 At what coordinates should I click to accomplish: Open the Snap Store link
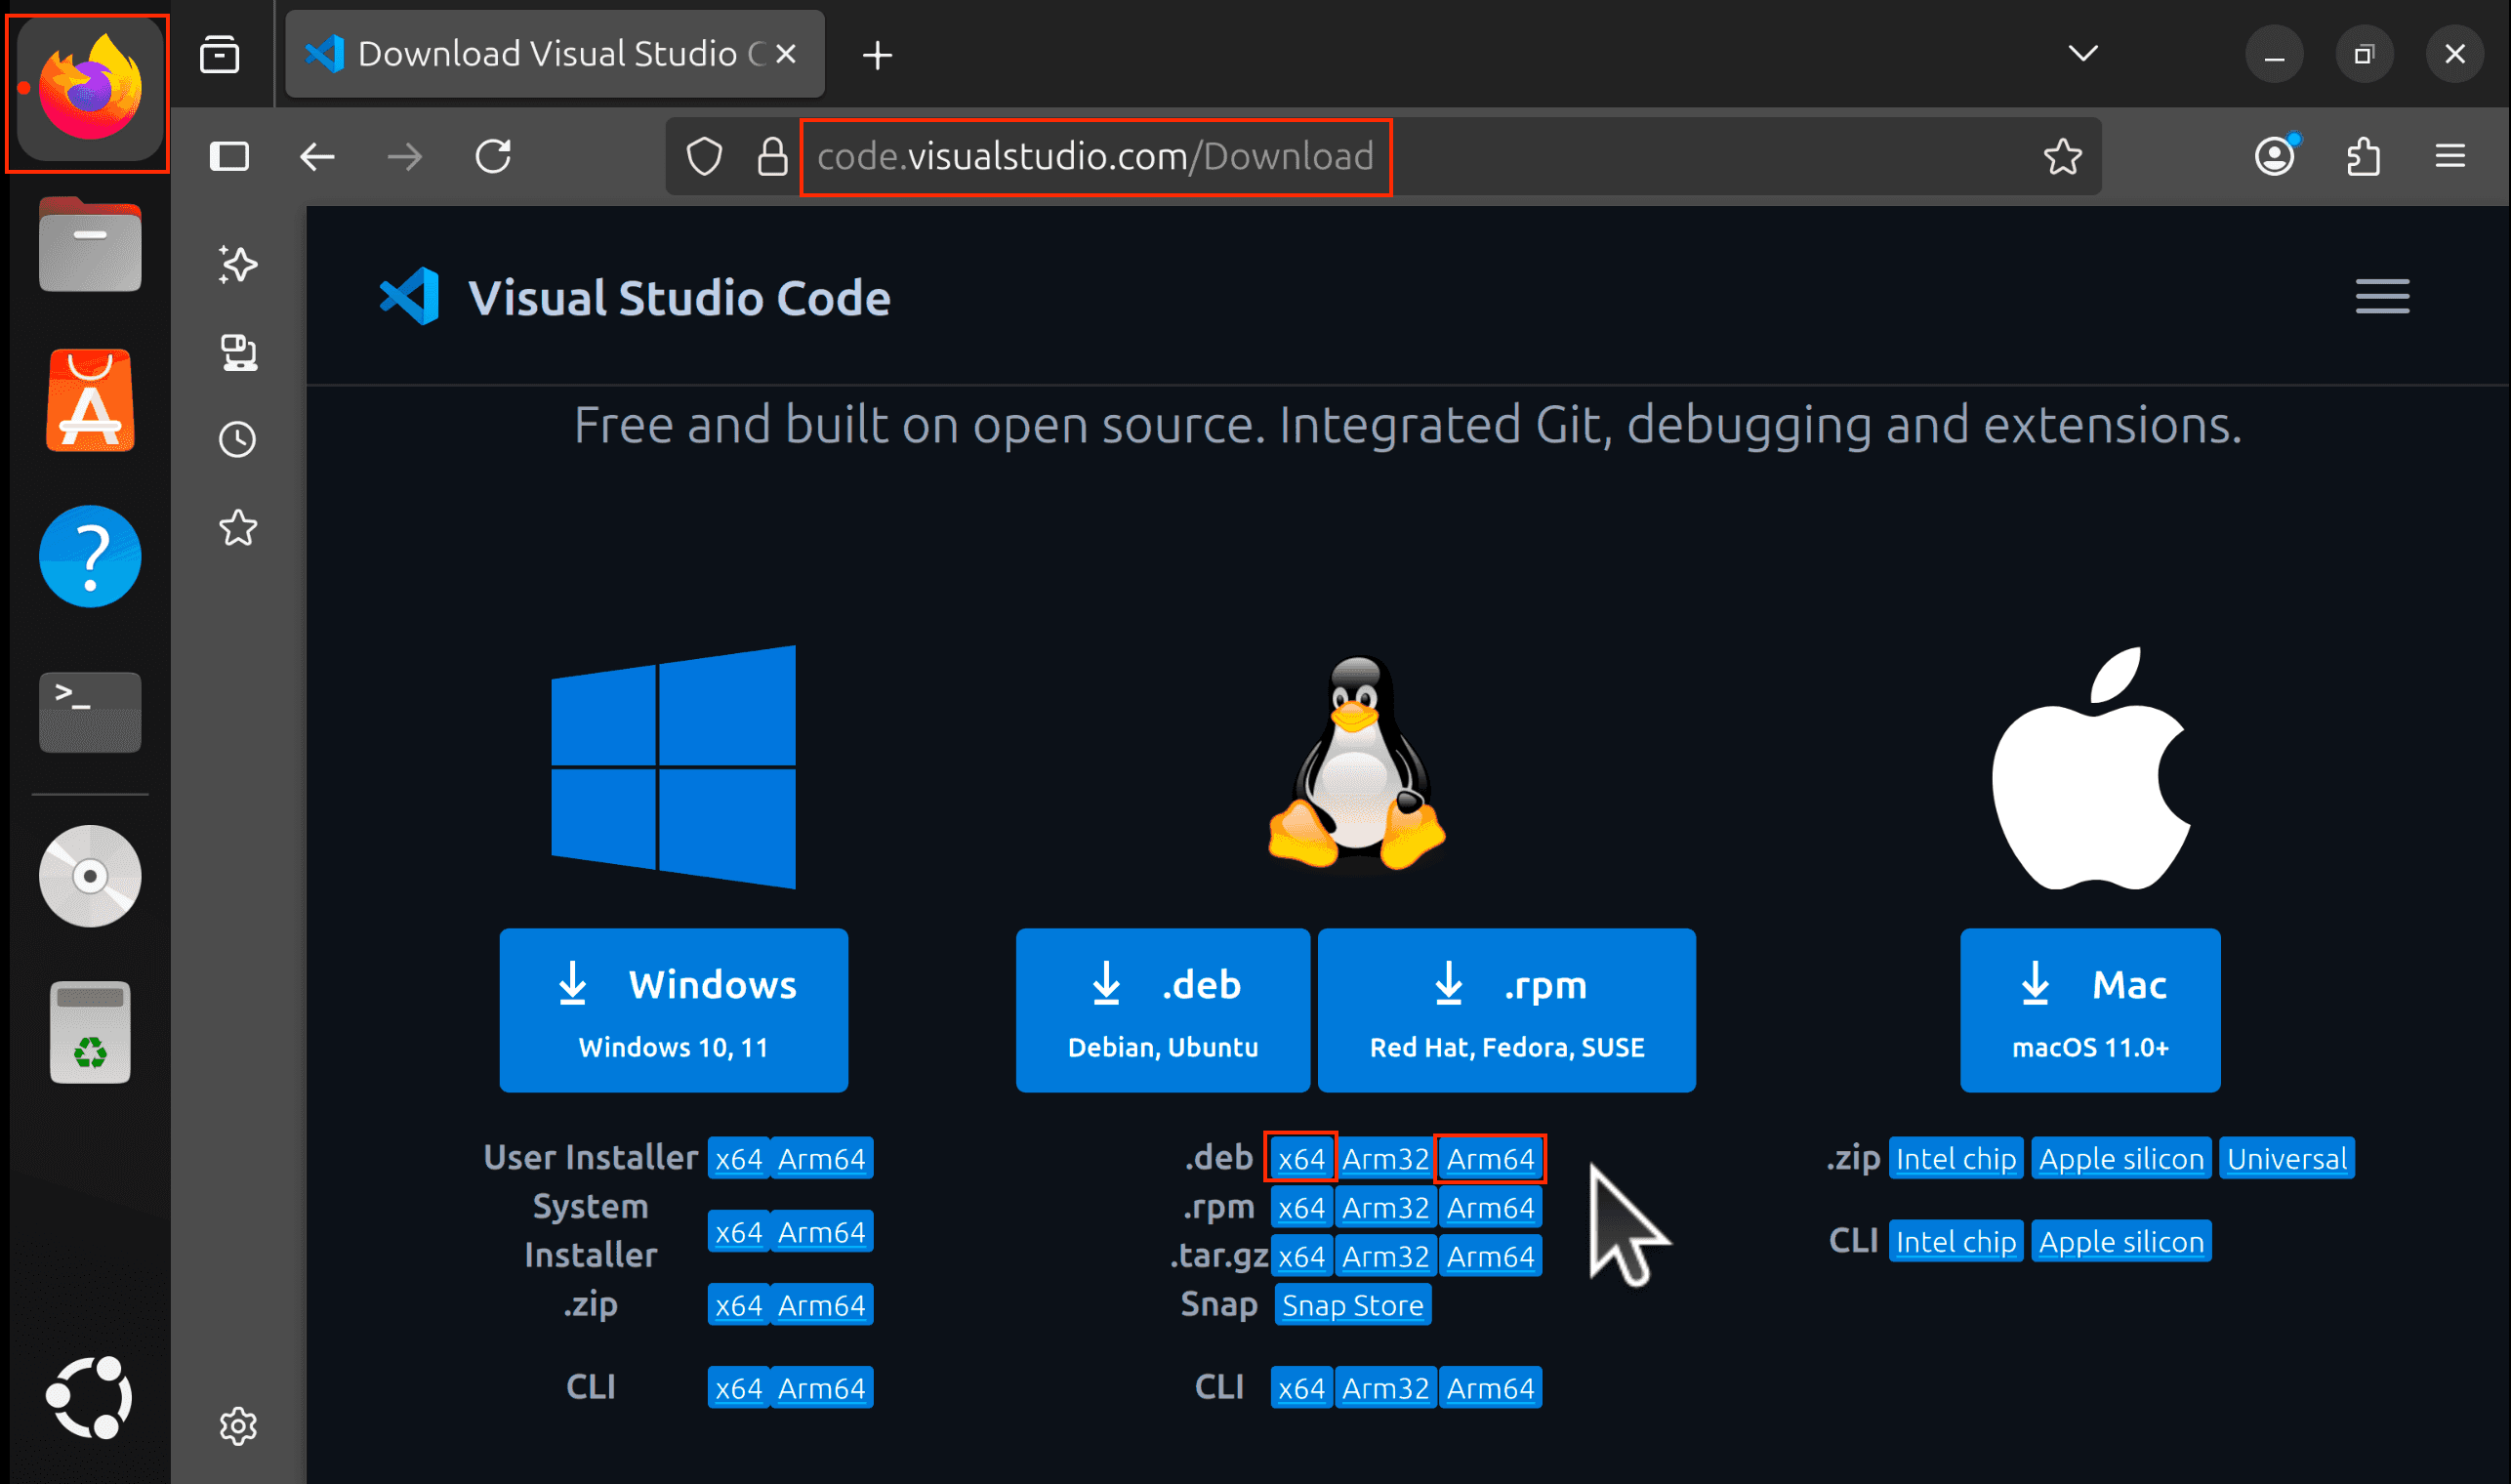[x=1352, y=1305]
